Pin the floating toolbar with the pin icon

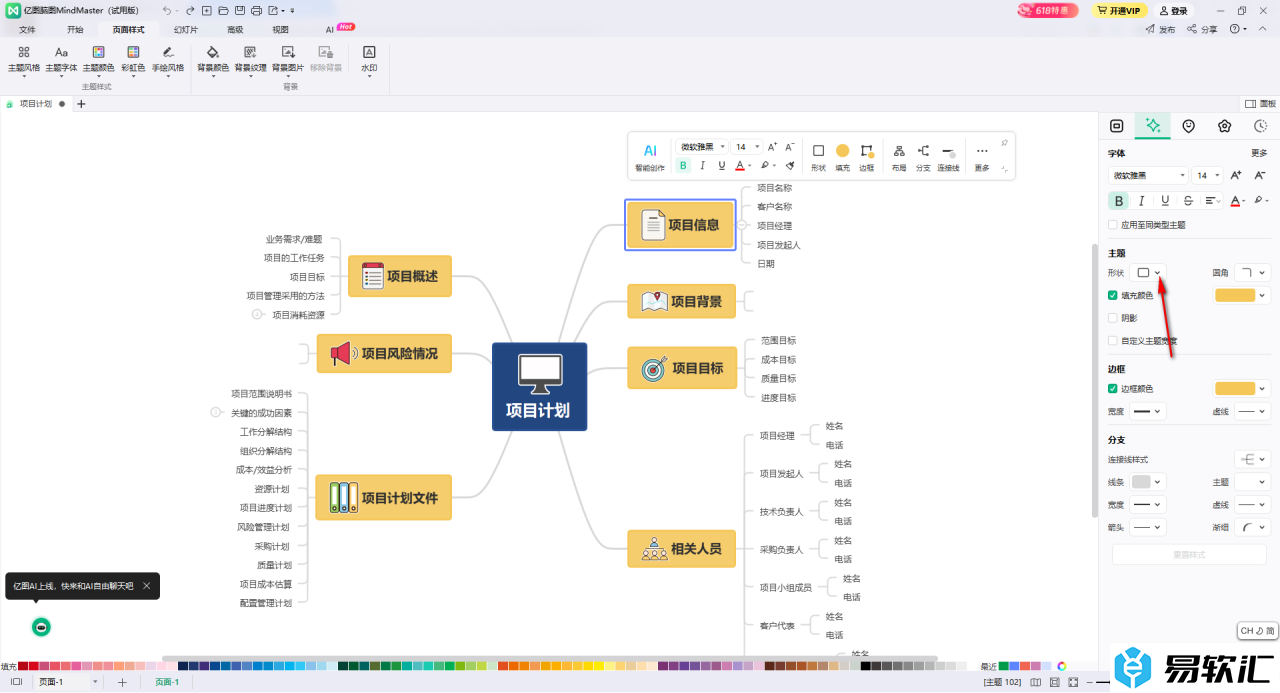[1004, 143]
